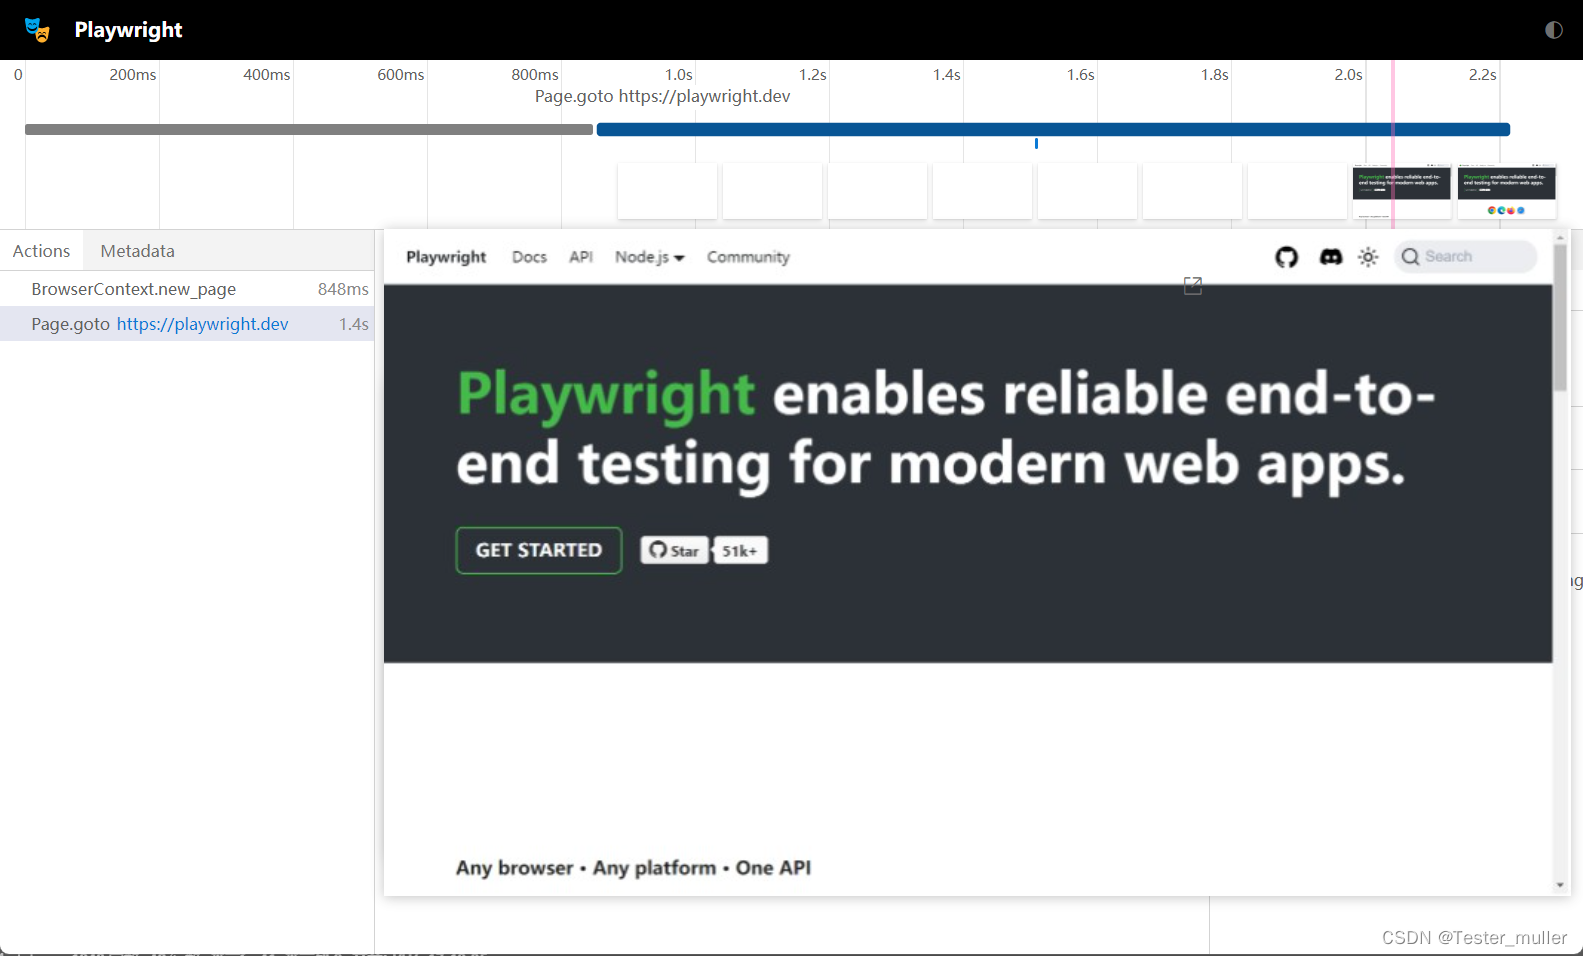
Task: Click the Playwright brand link in the snapshot navbar
Action: [446, 257]
